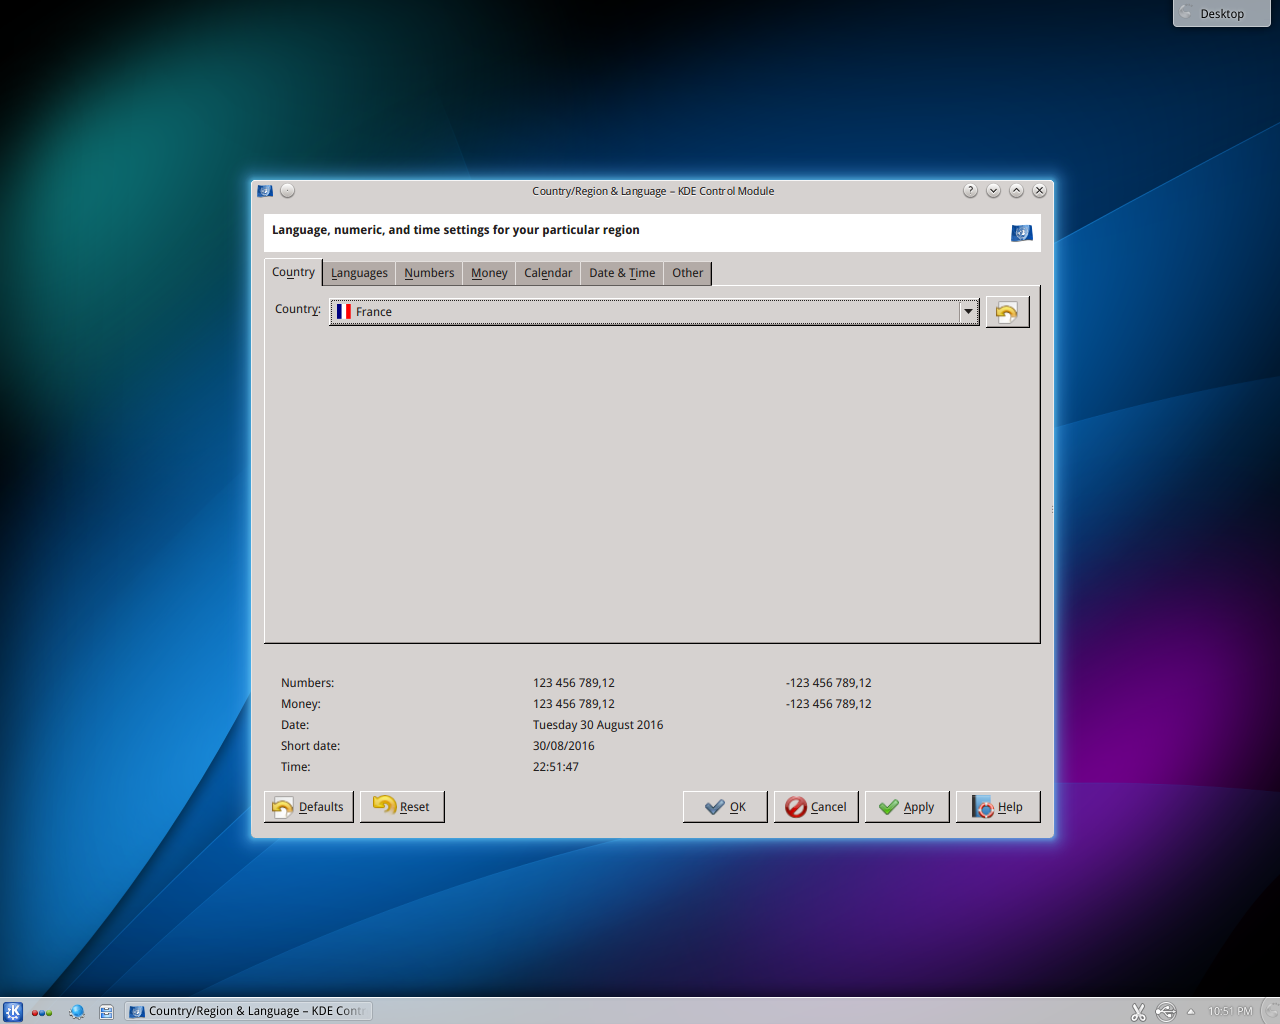Open Help from the bottom button row
This screenshot has height=1024, width=1280.
[x=998, y=807]
